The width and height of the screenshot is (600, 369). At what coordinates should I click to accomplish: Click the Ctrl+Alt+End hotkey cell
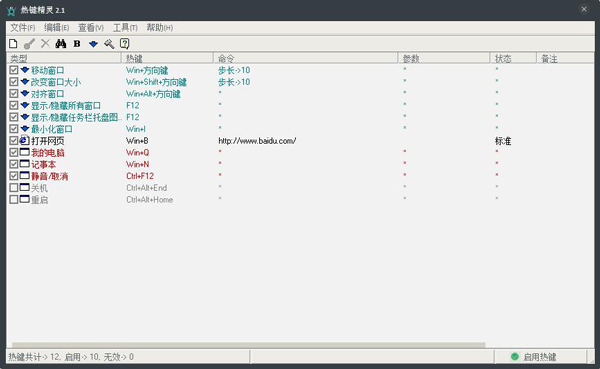click(147, 188)
